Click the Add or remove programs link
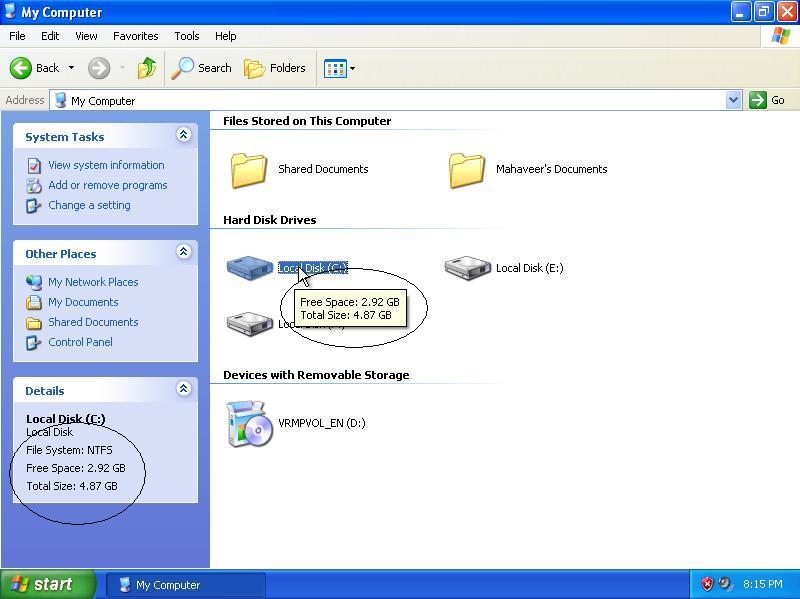800x599 pixels. (x=108, y=185)
